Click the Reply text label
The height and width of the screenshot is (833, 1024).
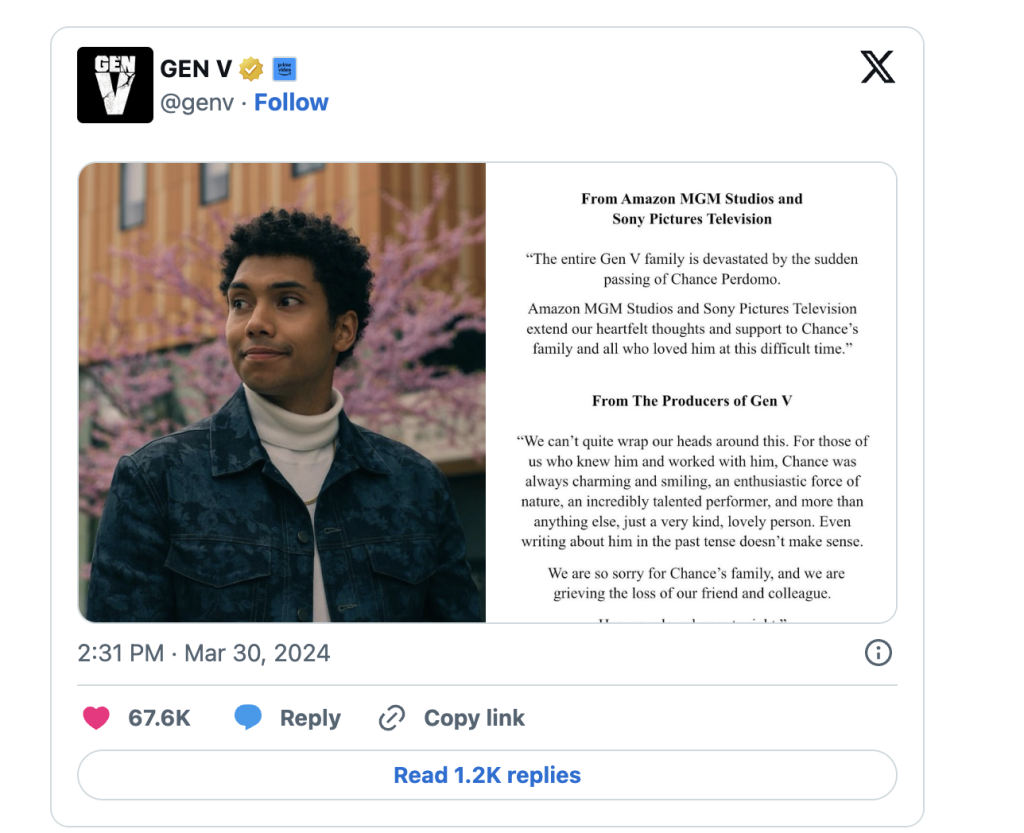tap(310, 718)
